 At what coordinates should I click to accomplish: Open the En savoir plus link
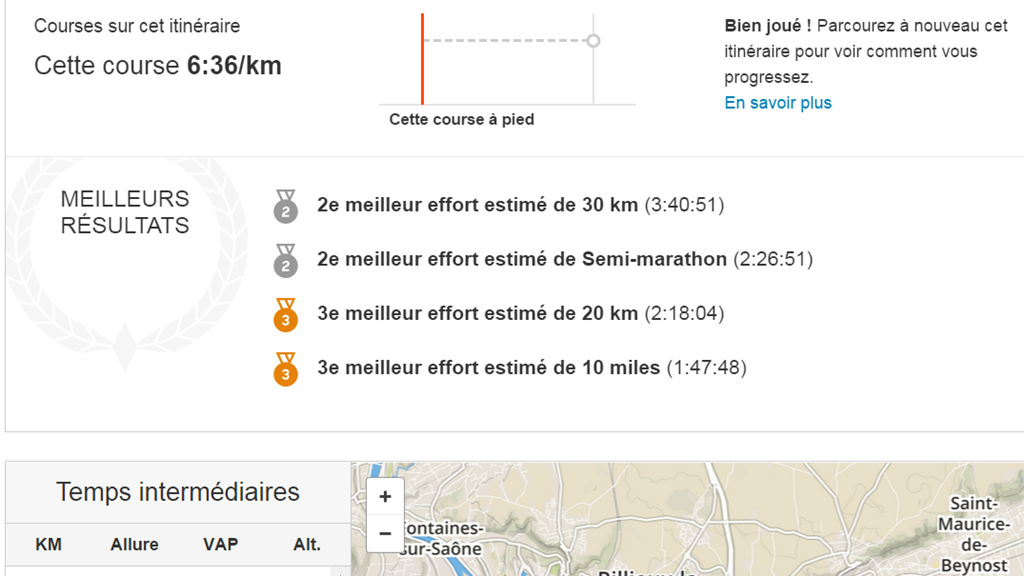(x=778, y=103)
